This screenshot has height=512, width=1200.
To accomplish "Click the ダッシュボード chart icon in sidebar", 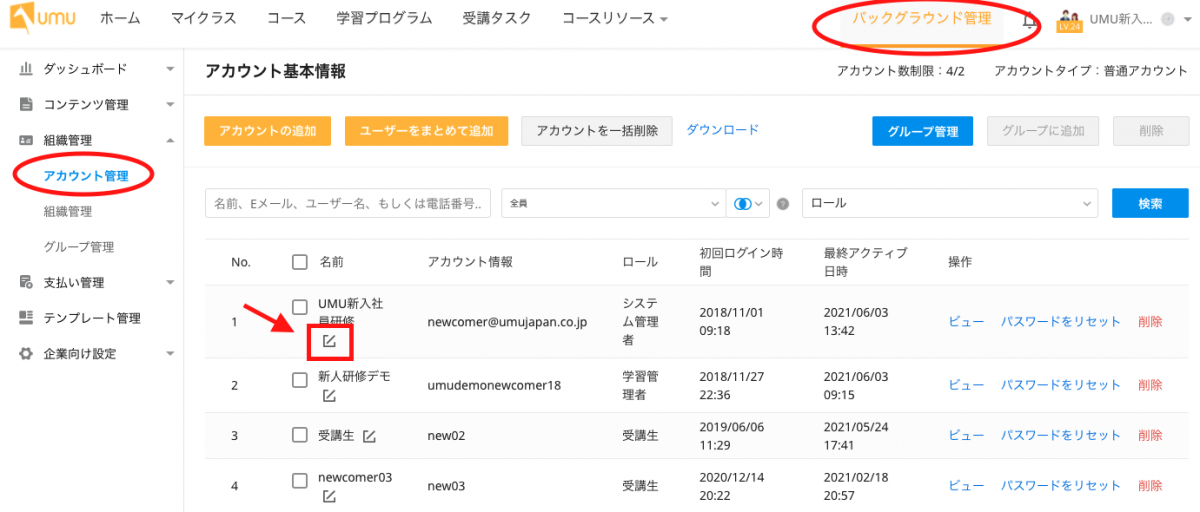I will click(27, 69).
